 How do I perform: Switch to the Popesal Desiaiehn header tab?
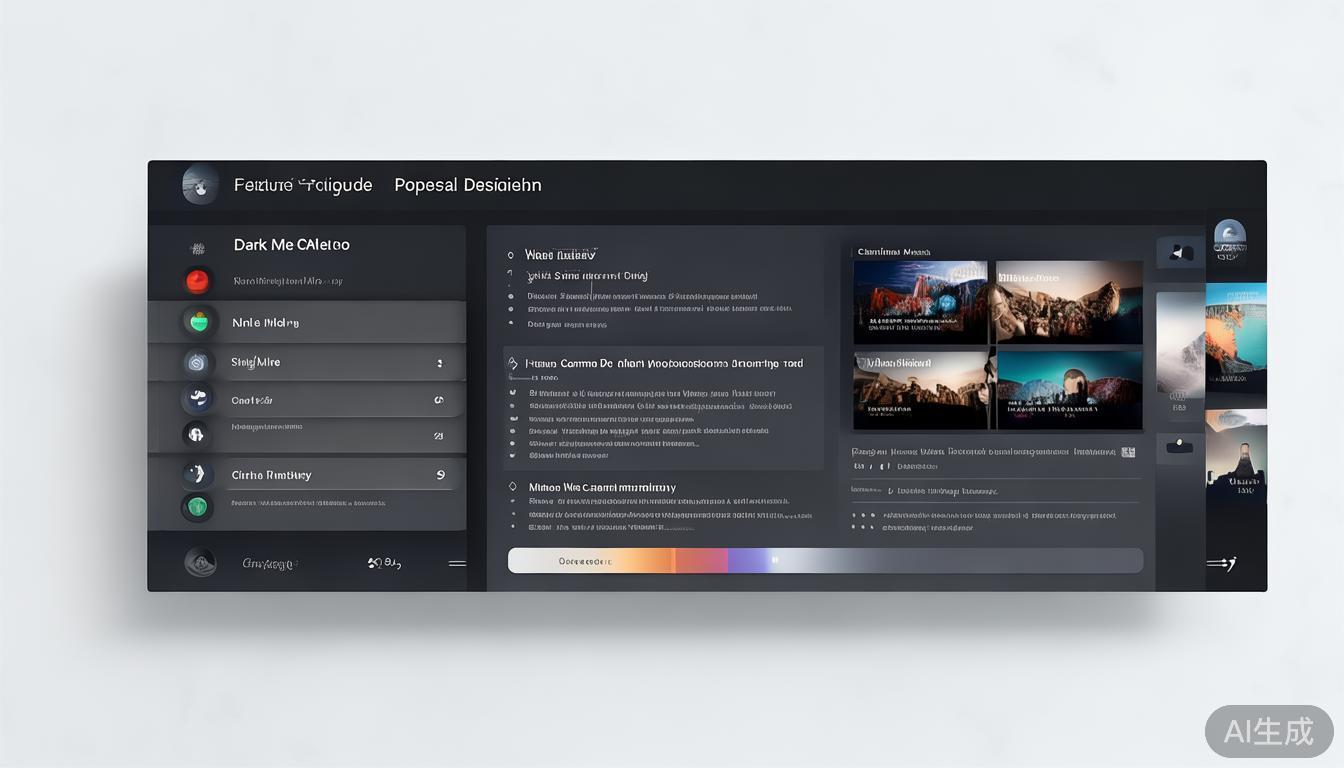click(467, 185)
